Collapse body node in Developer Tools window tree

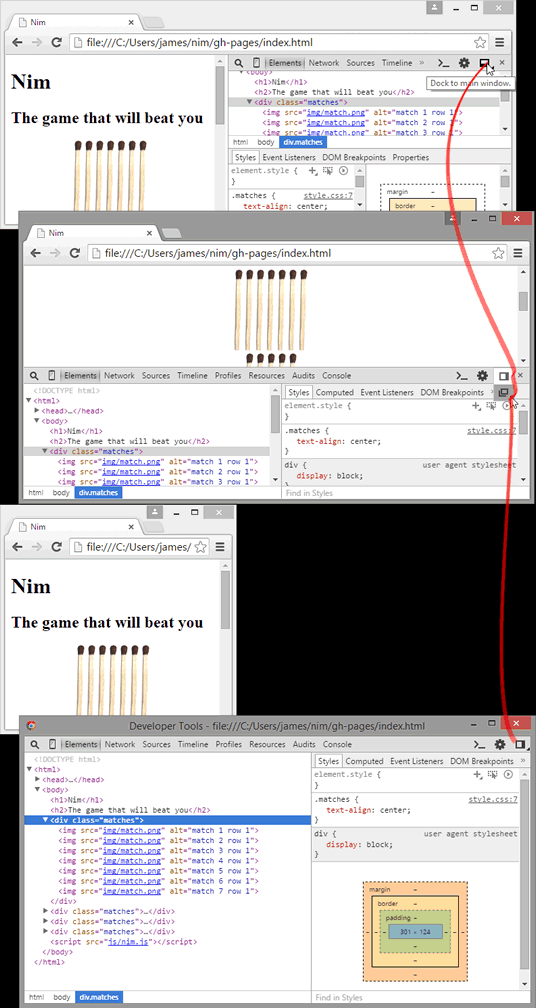click(x=37, y=789)
